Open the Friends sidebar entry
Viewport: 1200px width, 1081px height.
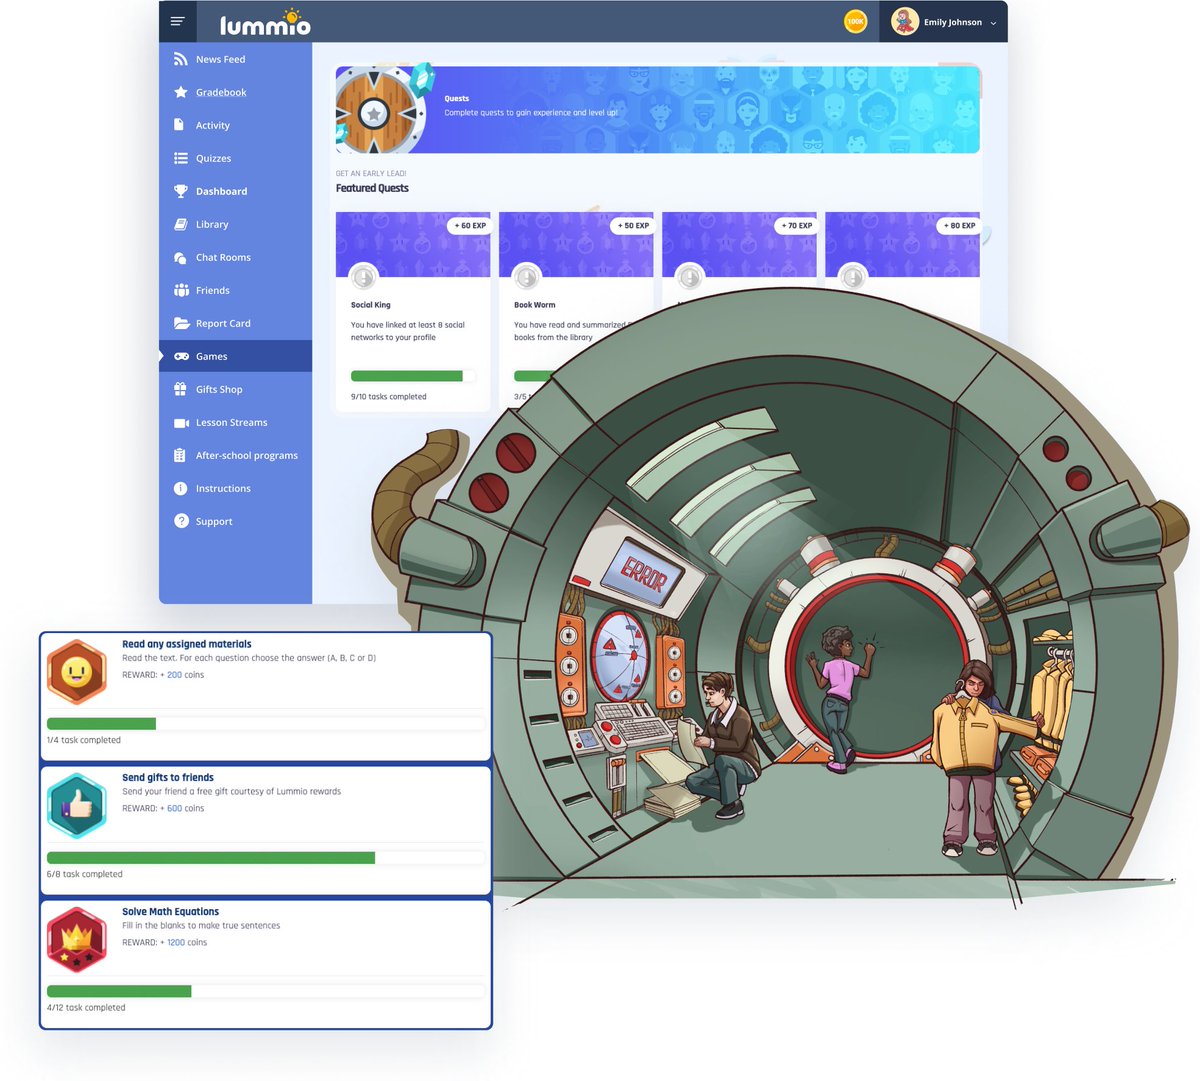(x=235, y=290)
